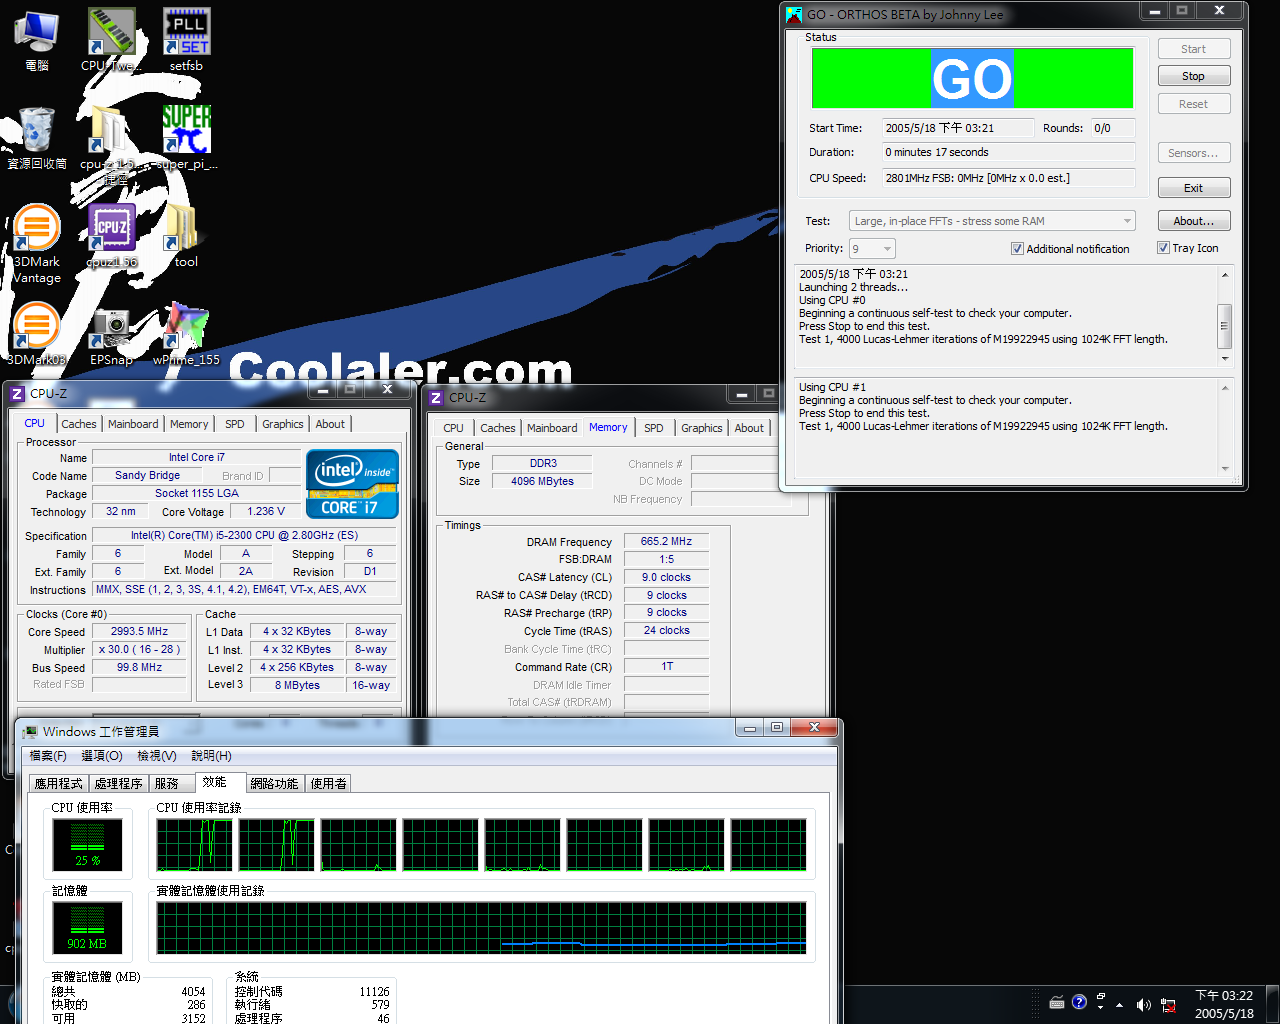
Task: Open Caches tab in right CPU-Z
Action: [x=498, y=428]
